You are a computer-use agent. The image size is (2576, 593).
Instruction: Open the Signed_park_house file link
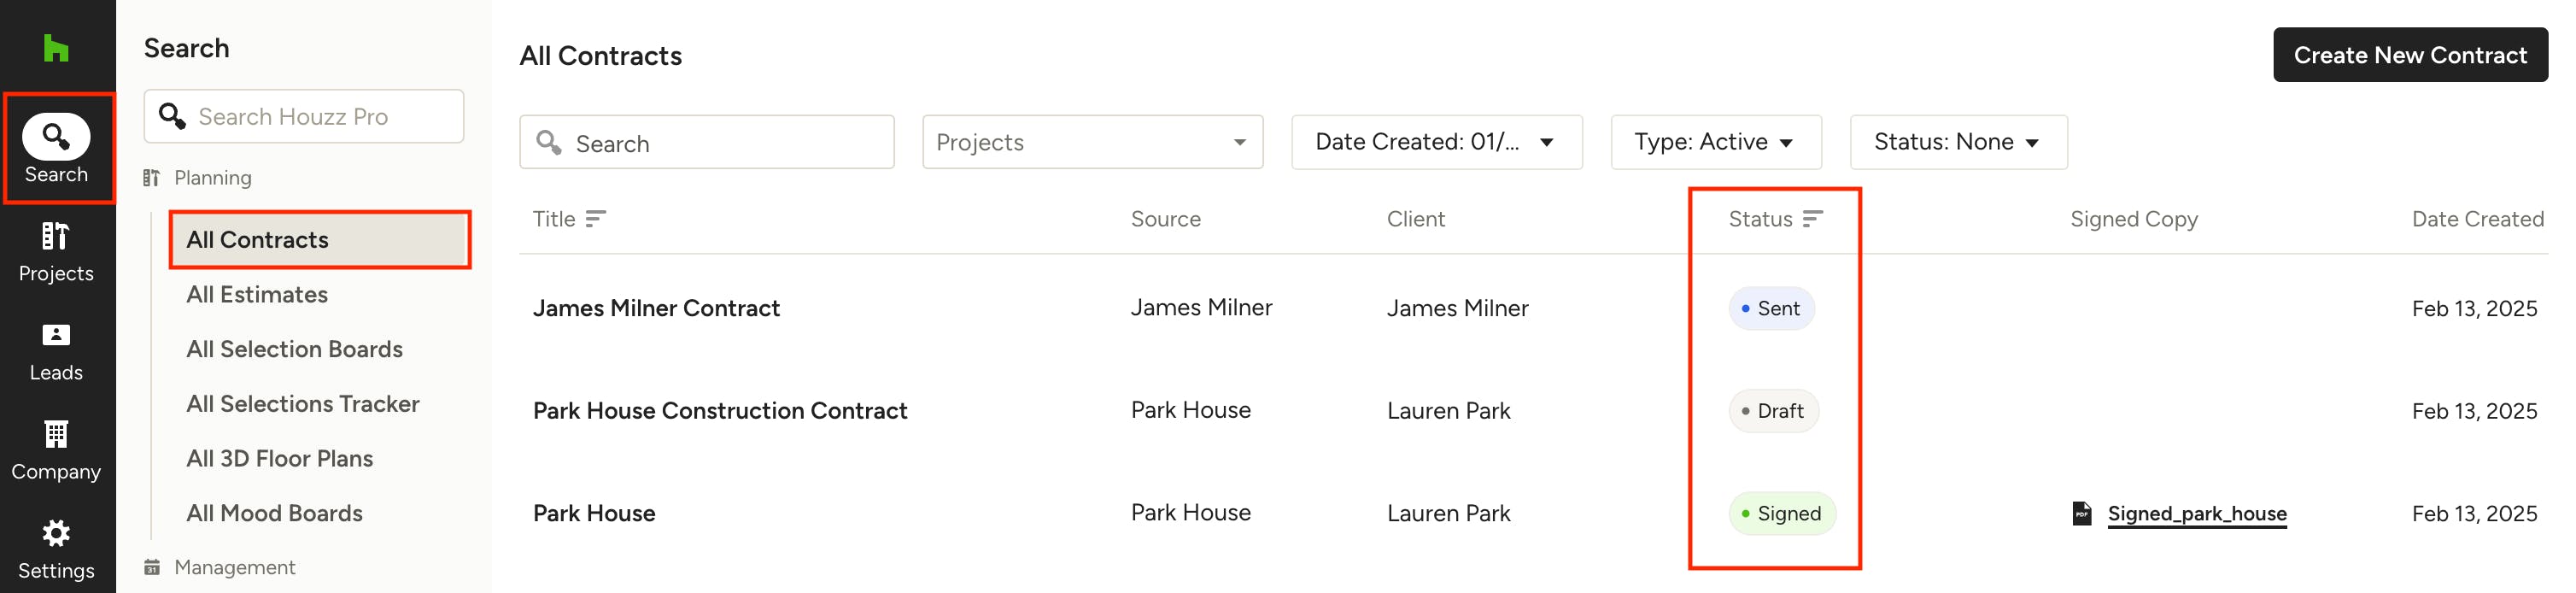tap(2196, 513)
